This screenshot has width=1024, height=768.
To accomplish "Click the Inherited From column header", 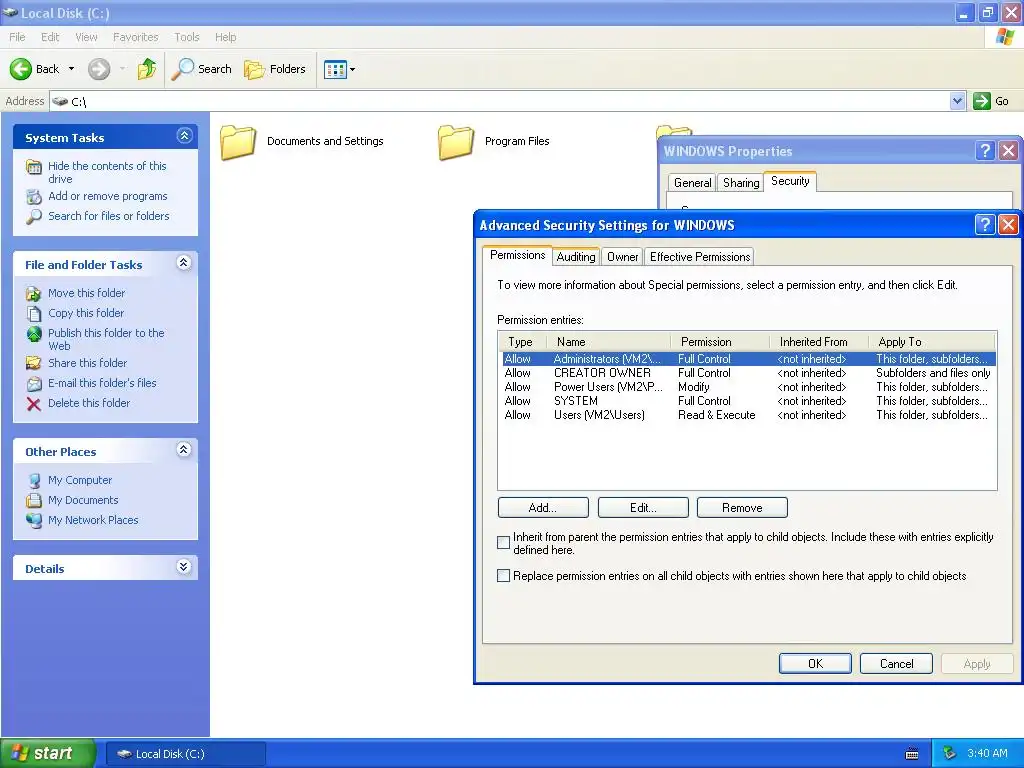I will [x=818, y=342].
